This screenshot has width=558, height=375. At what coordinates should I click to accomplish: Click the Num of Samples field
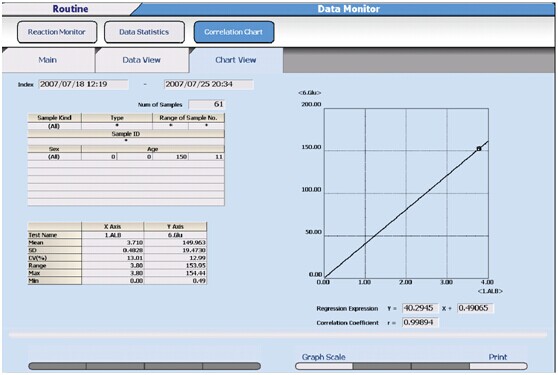pos(207,105)
